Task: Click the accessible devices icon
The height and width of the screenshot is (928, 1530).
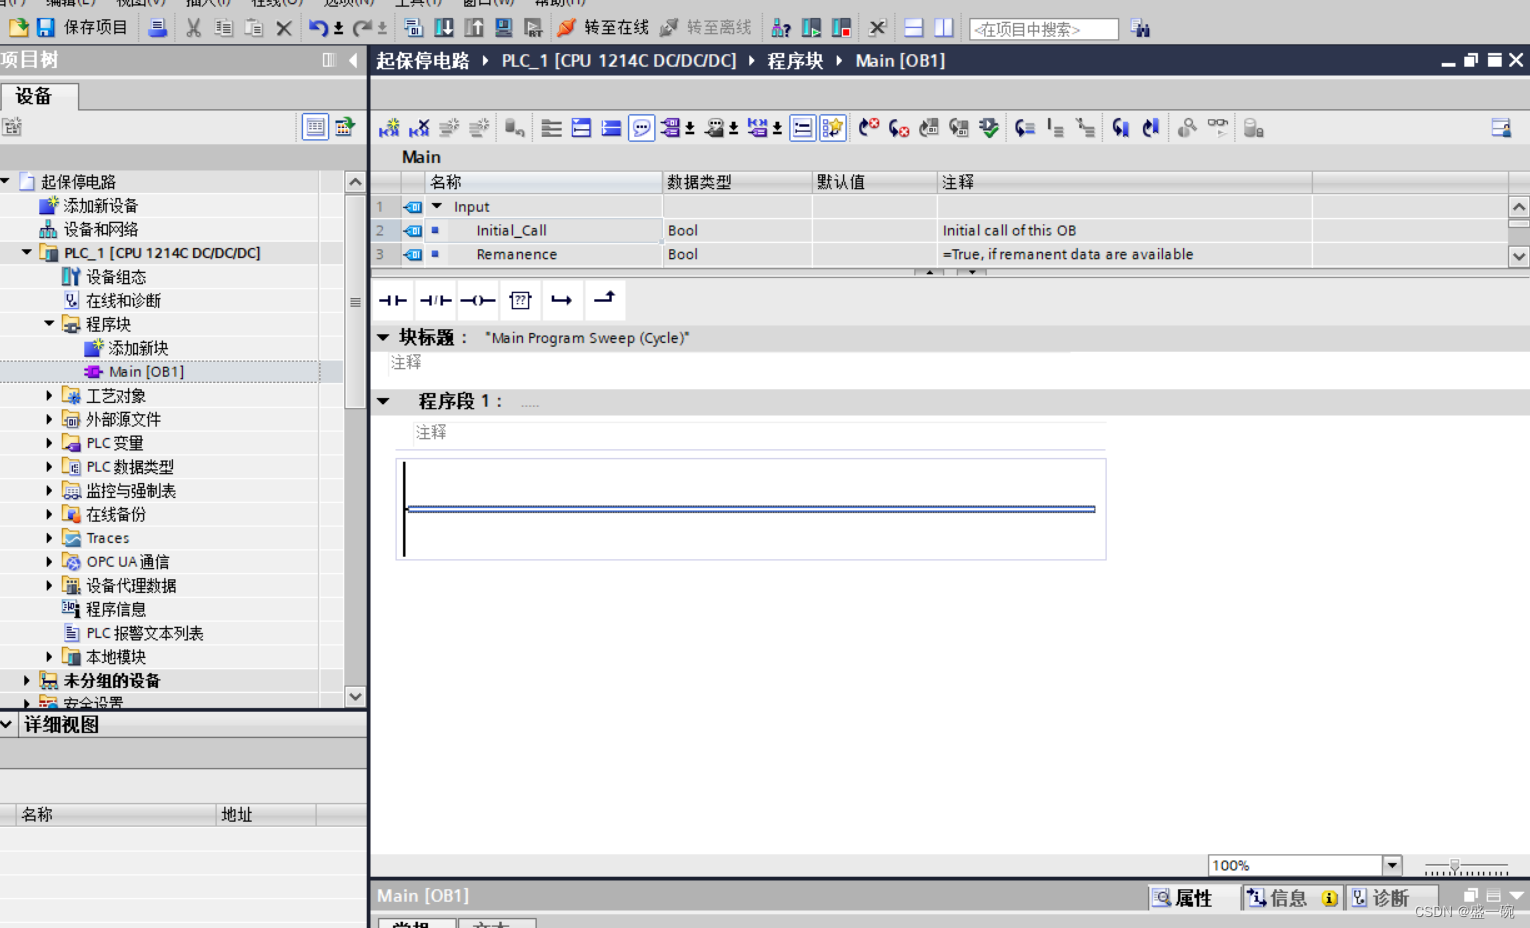Action: coord(781,28)
